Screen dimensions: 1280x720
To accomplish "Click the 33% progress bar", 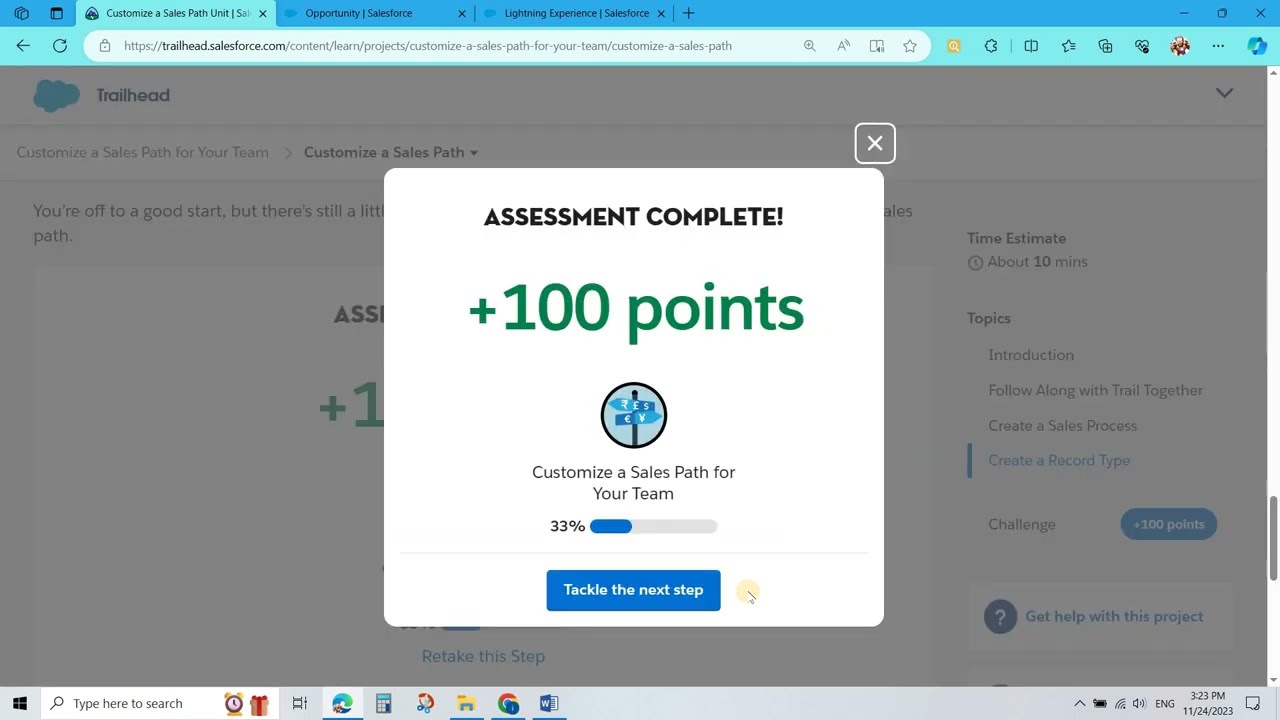I will pyautogui.click(x=653, y=526).
